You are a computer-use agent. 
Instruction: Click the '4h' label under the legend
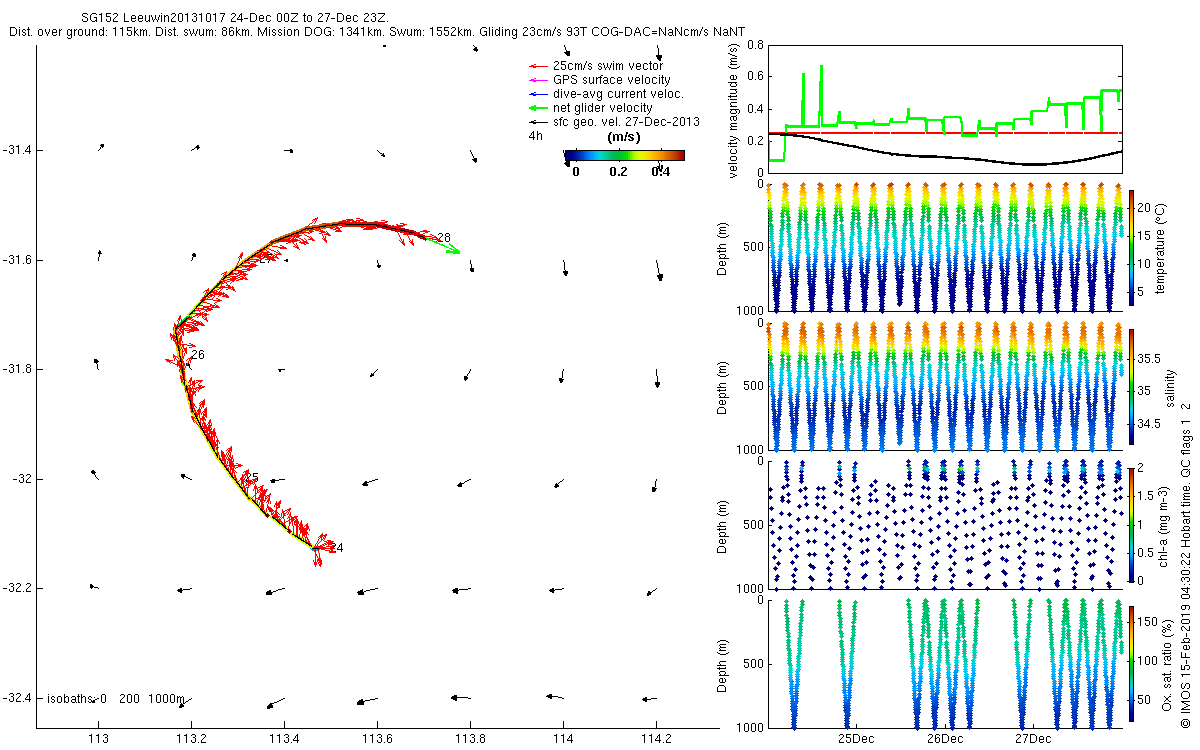535,136
